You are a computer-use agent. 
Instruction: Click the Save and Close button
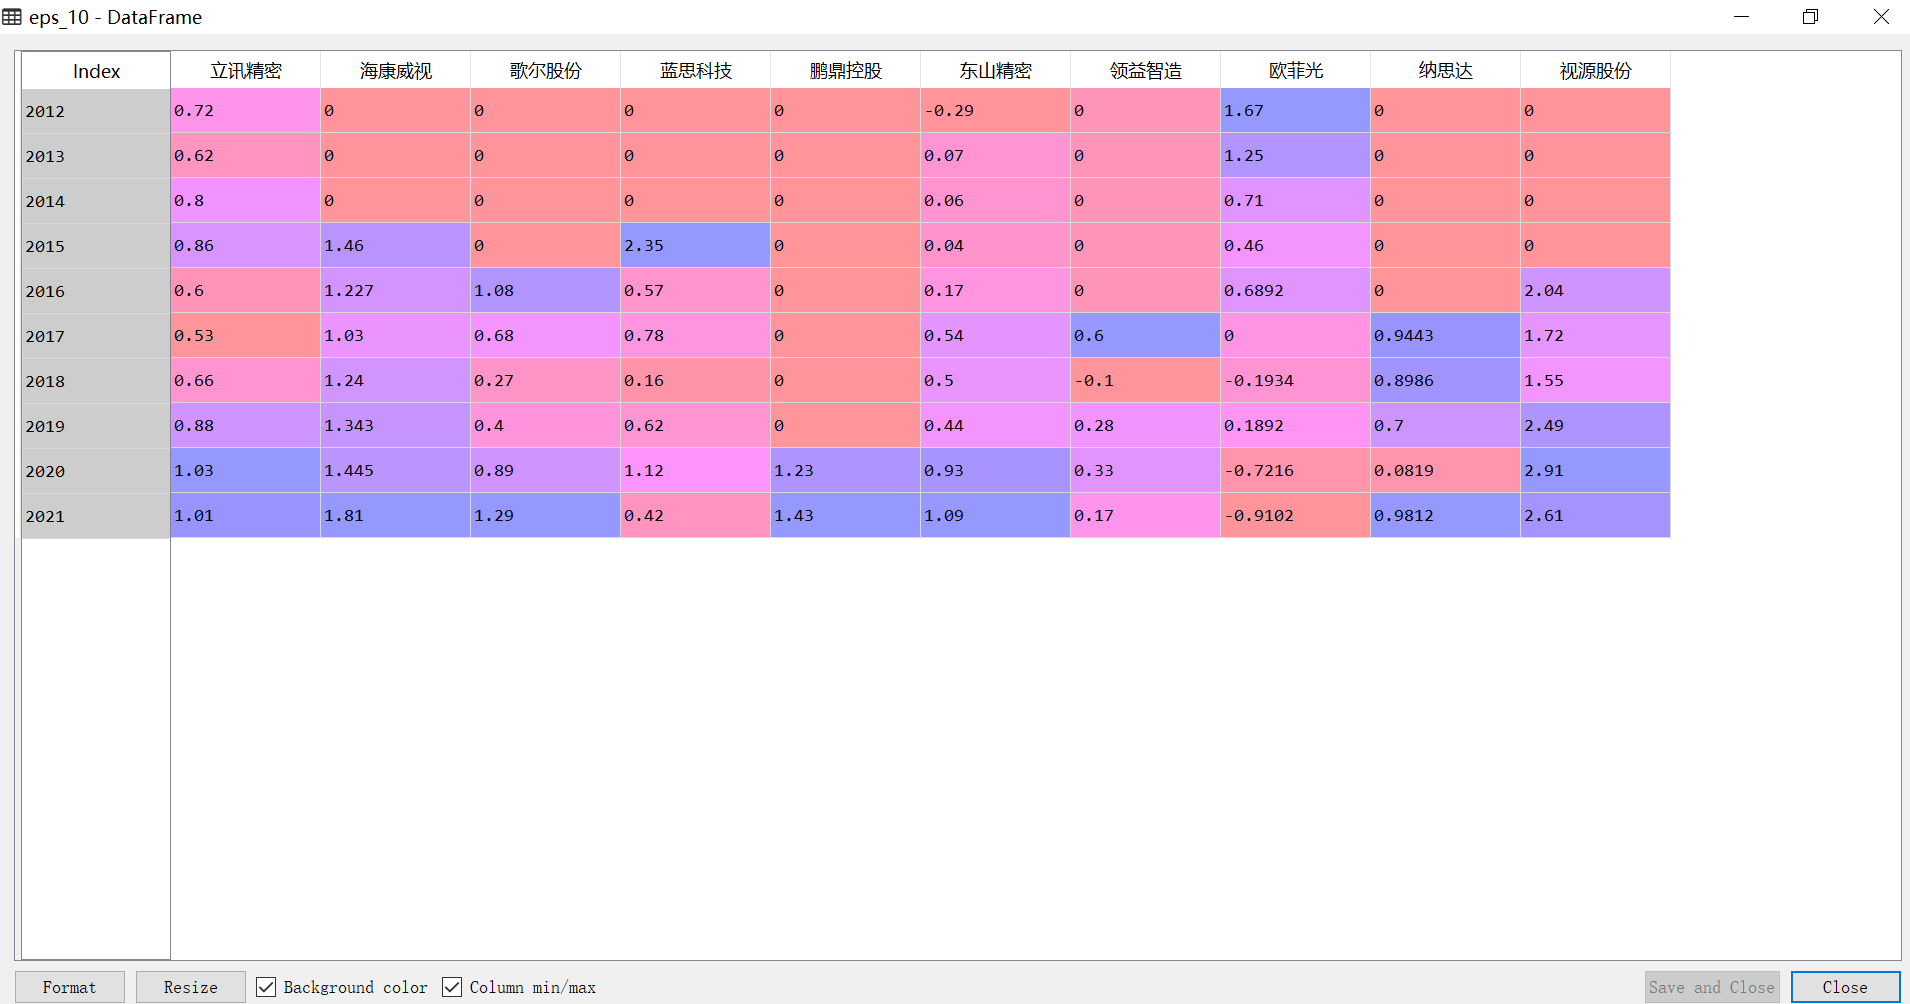[1712, 987]
